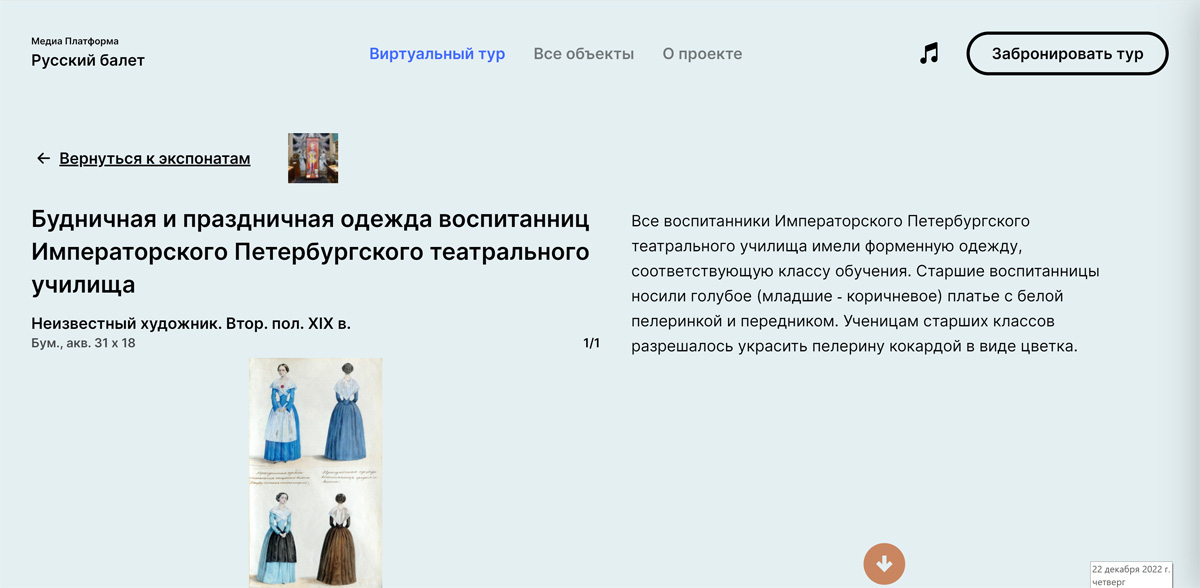
Task: Click the exhibit title Будничная и праздничная одежда
Action: click(x=310, y=252)
